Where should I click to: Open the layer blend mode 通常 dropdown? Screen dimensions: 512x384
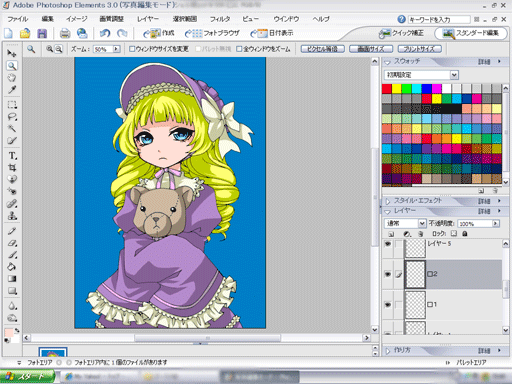(x=422, y=223)
